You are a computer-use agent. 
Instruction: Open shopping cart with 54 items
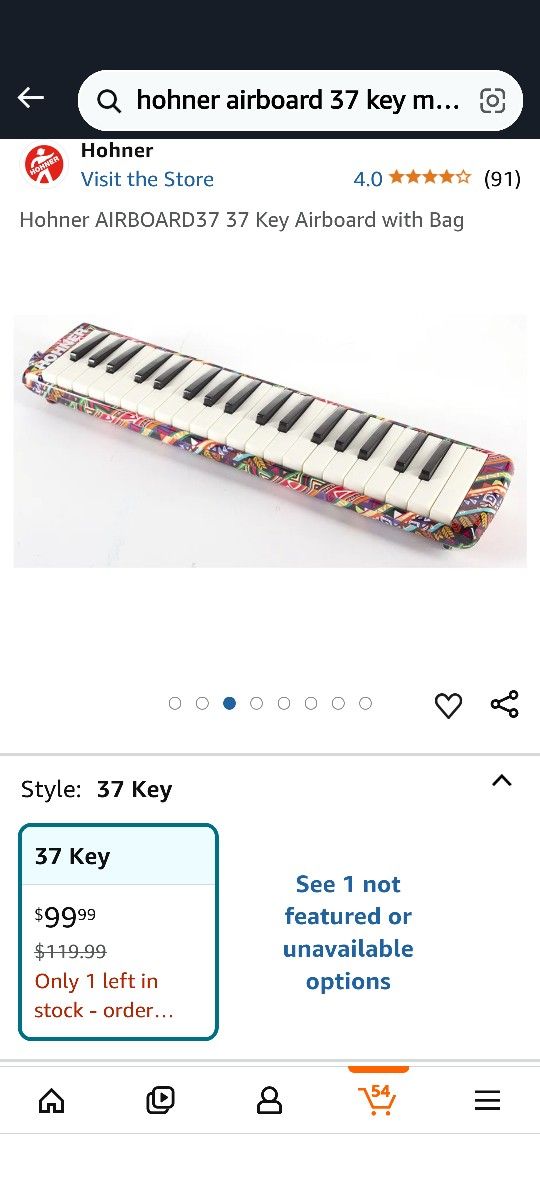[378, 1099]
